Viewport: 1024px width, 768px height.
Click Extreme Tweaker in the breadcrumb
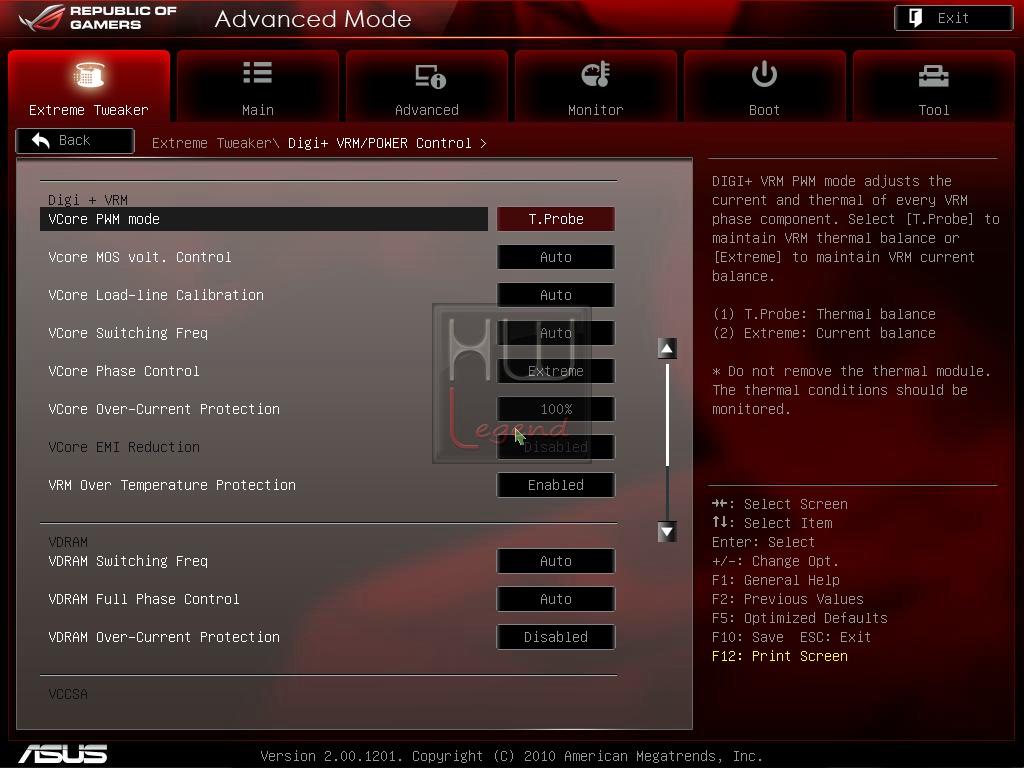215,143
